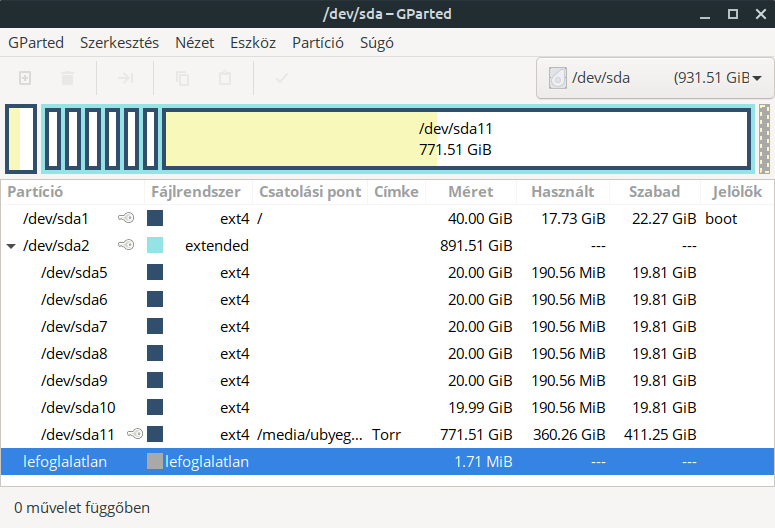Click the dark blue swatch in /dev/sda8 row

pos(155,353)
